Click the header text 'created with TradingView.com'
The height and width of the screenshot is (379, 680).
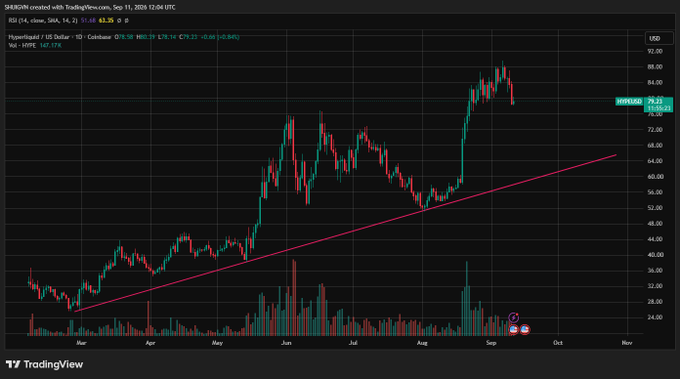(x=70, y=7)
